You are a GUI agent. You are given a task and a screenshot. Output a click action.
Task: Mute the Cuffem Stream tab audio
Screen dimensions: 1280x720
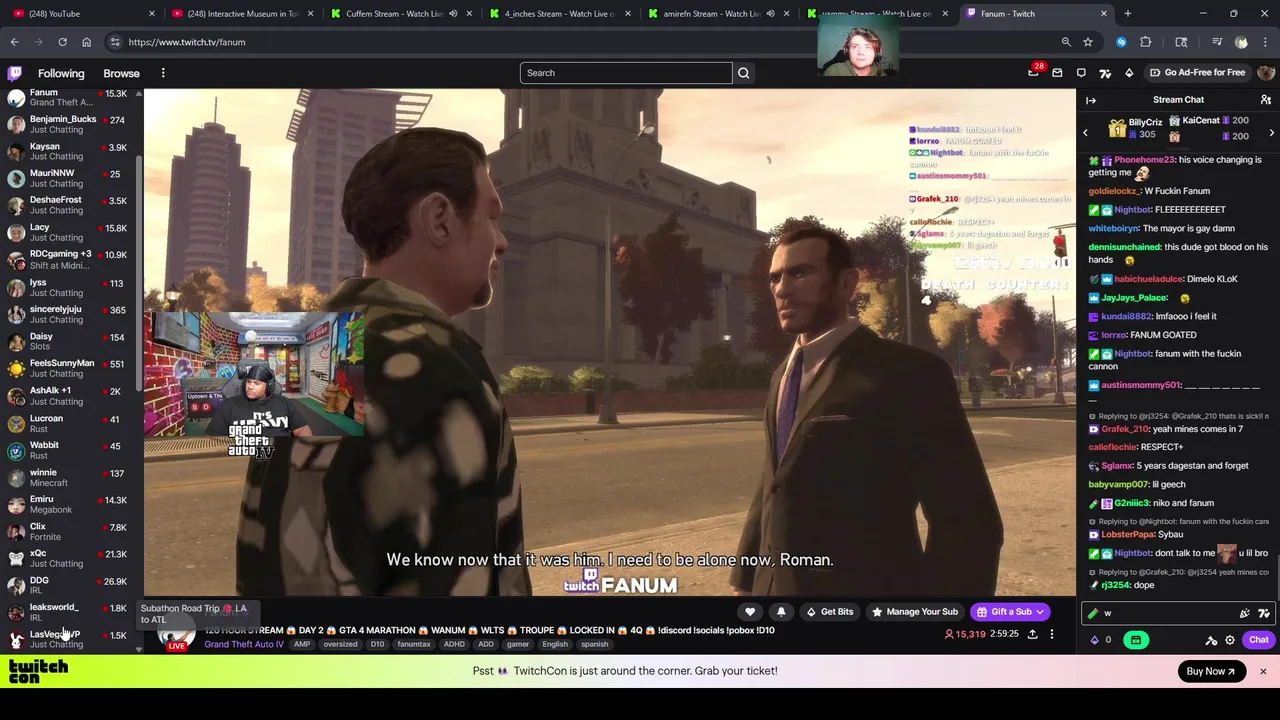coord(452,14)
